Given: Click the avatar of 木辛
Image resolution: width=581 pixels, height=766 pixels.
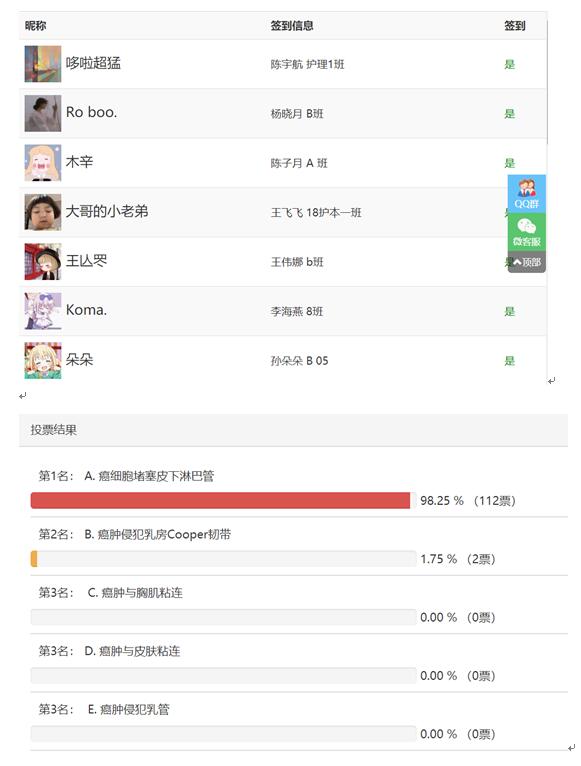Looking at the screenshot, I should 43,163.
